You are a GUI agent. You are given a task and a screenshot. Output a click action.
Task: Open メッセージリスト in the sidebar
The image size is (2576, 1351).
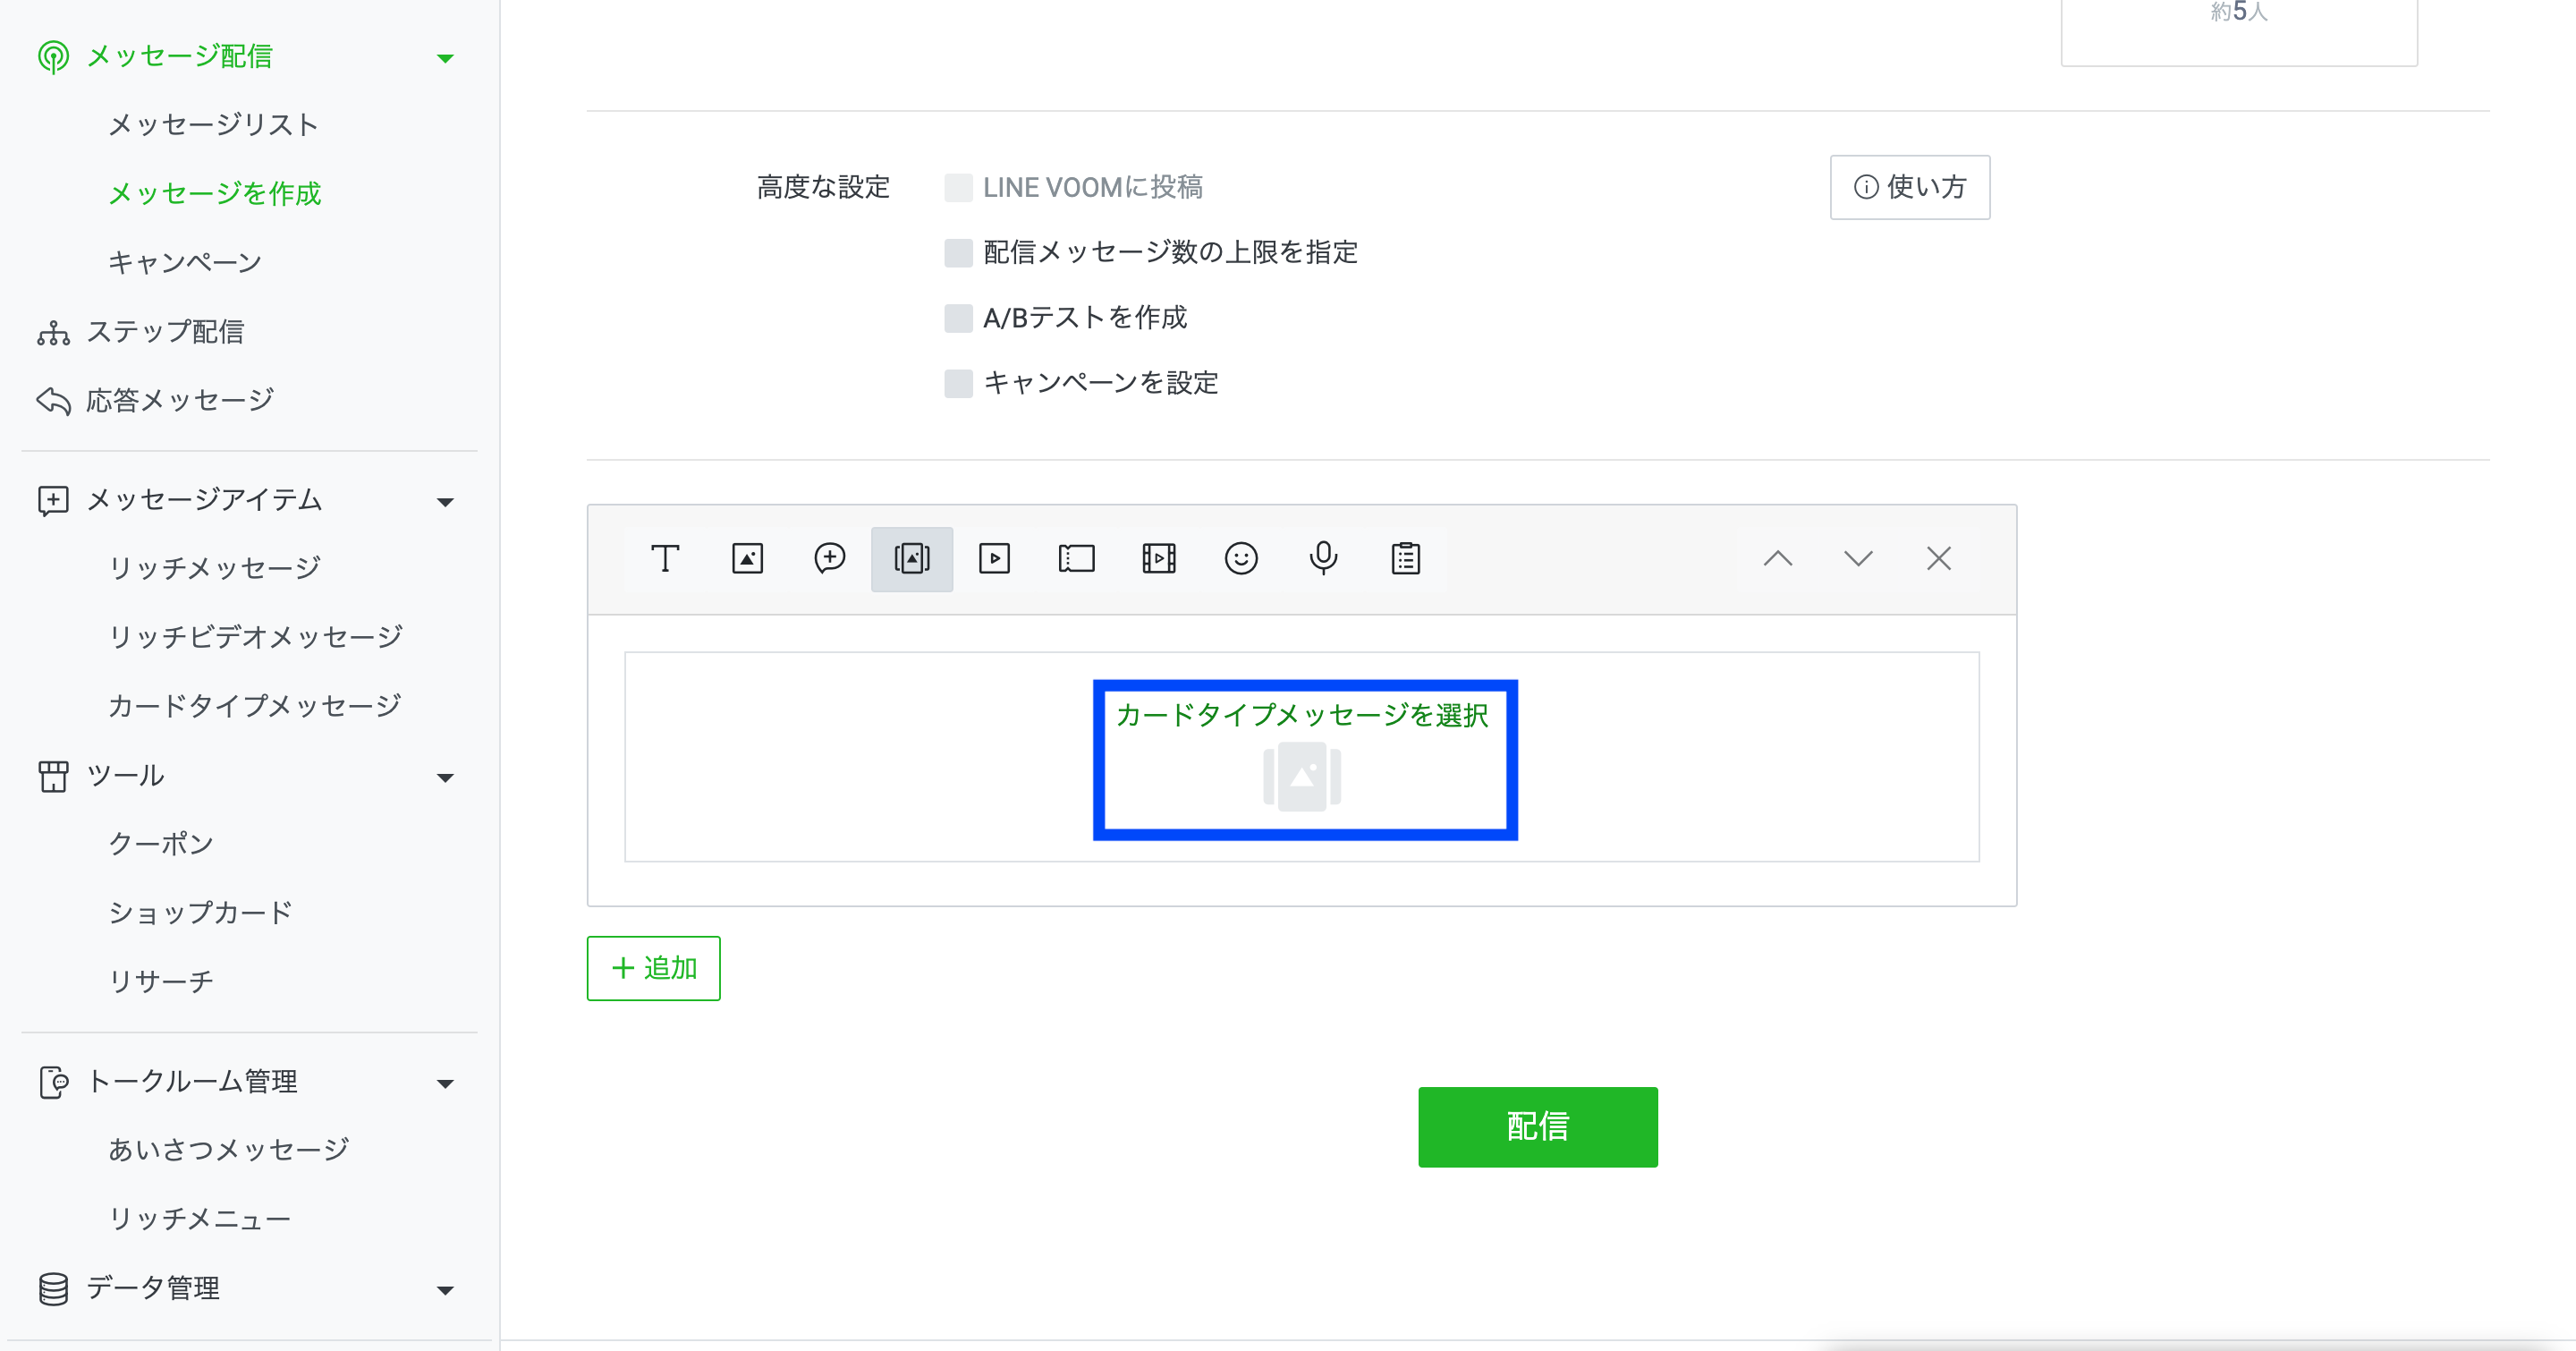click(213, 125)
